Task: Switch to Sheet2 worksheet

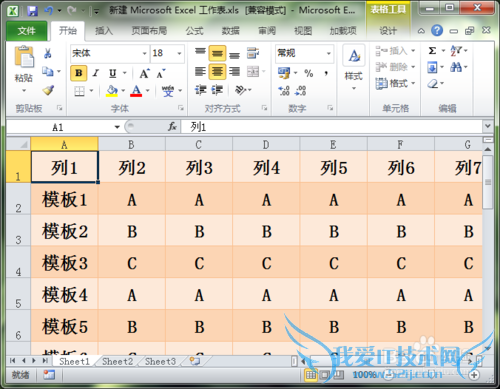Action: (x=117, y=361)
